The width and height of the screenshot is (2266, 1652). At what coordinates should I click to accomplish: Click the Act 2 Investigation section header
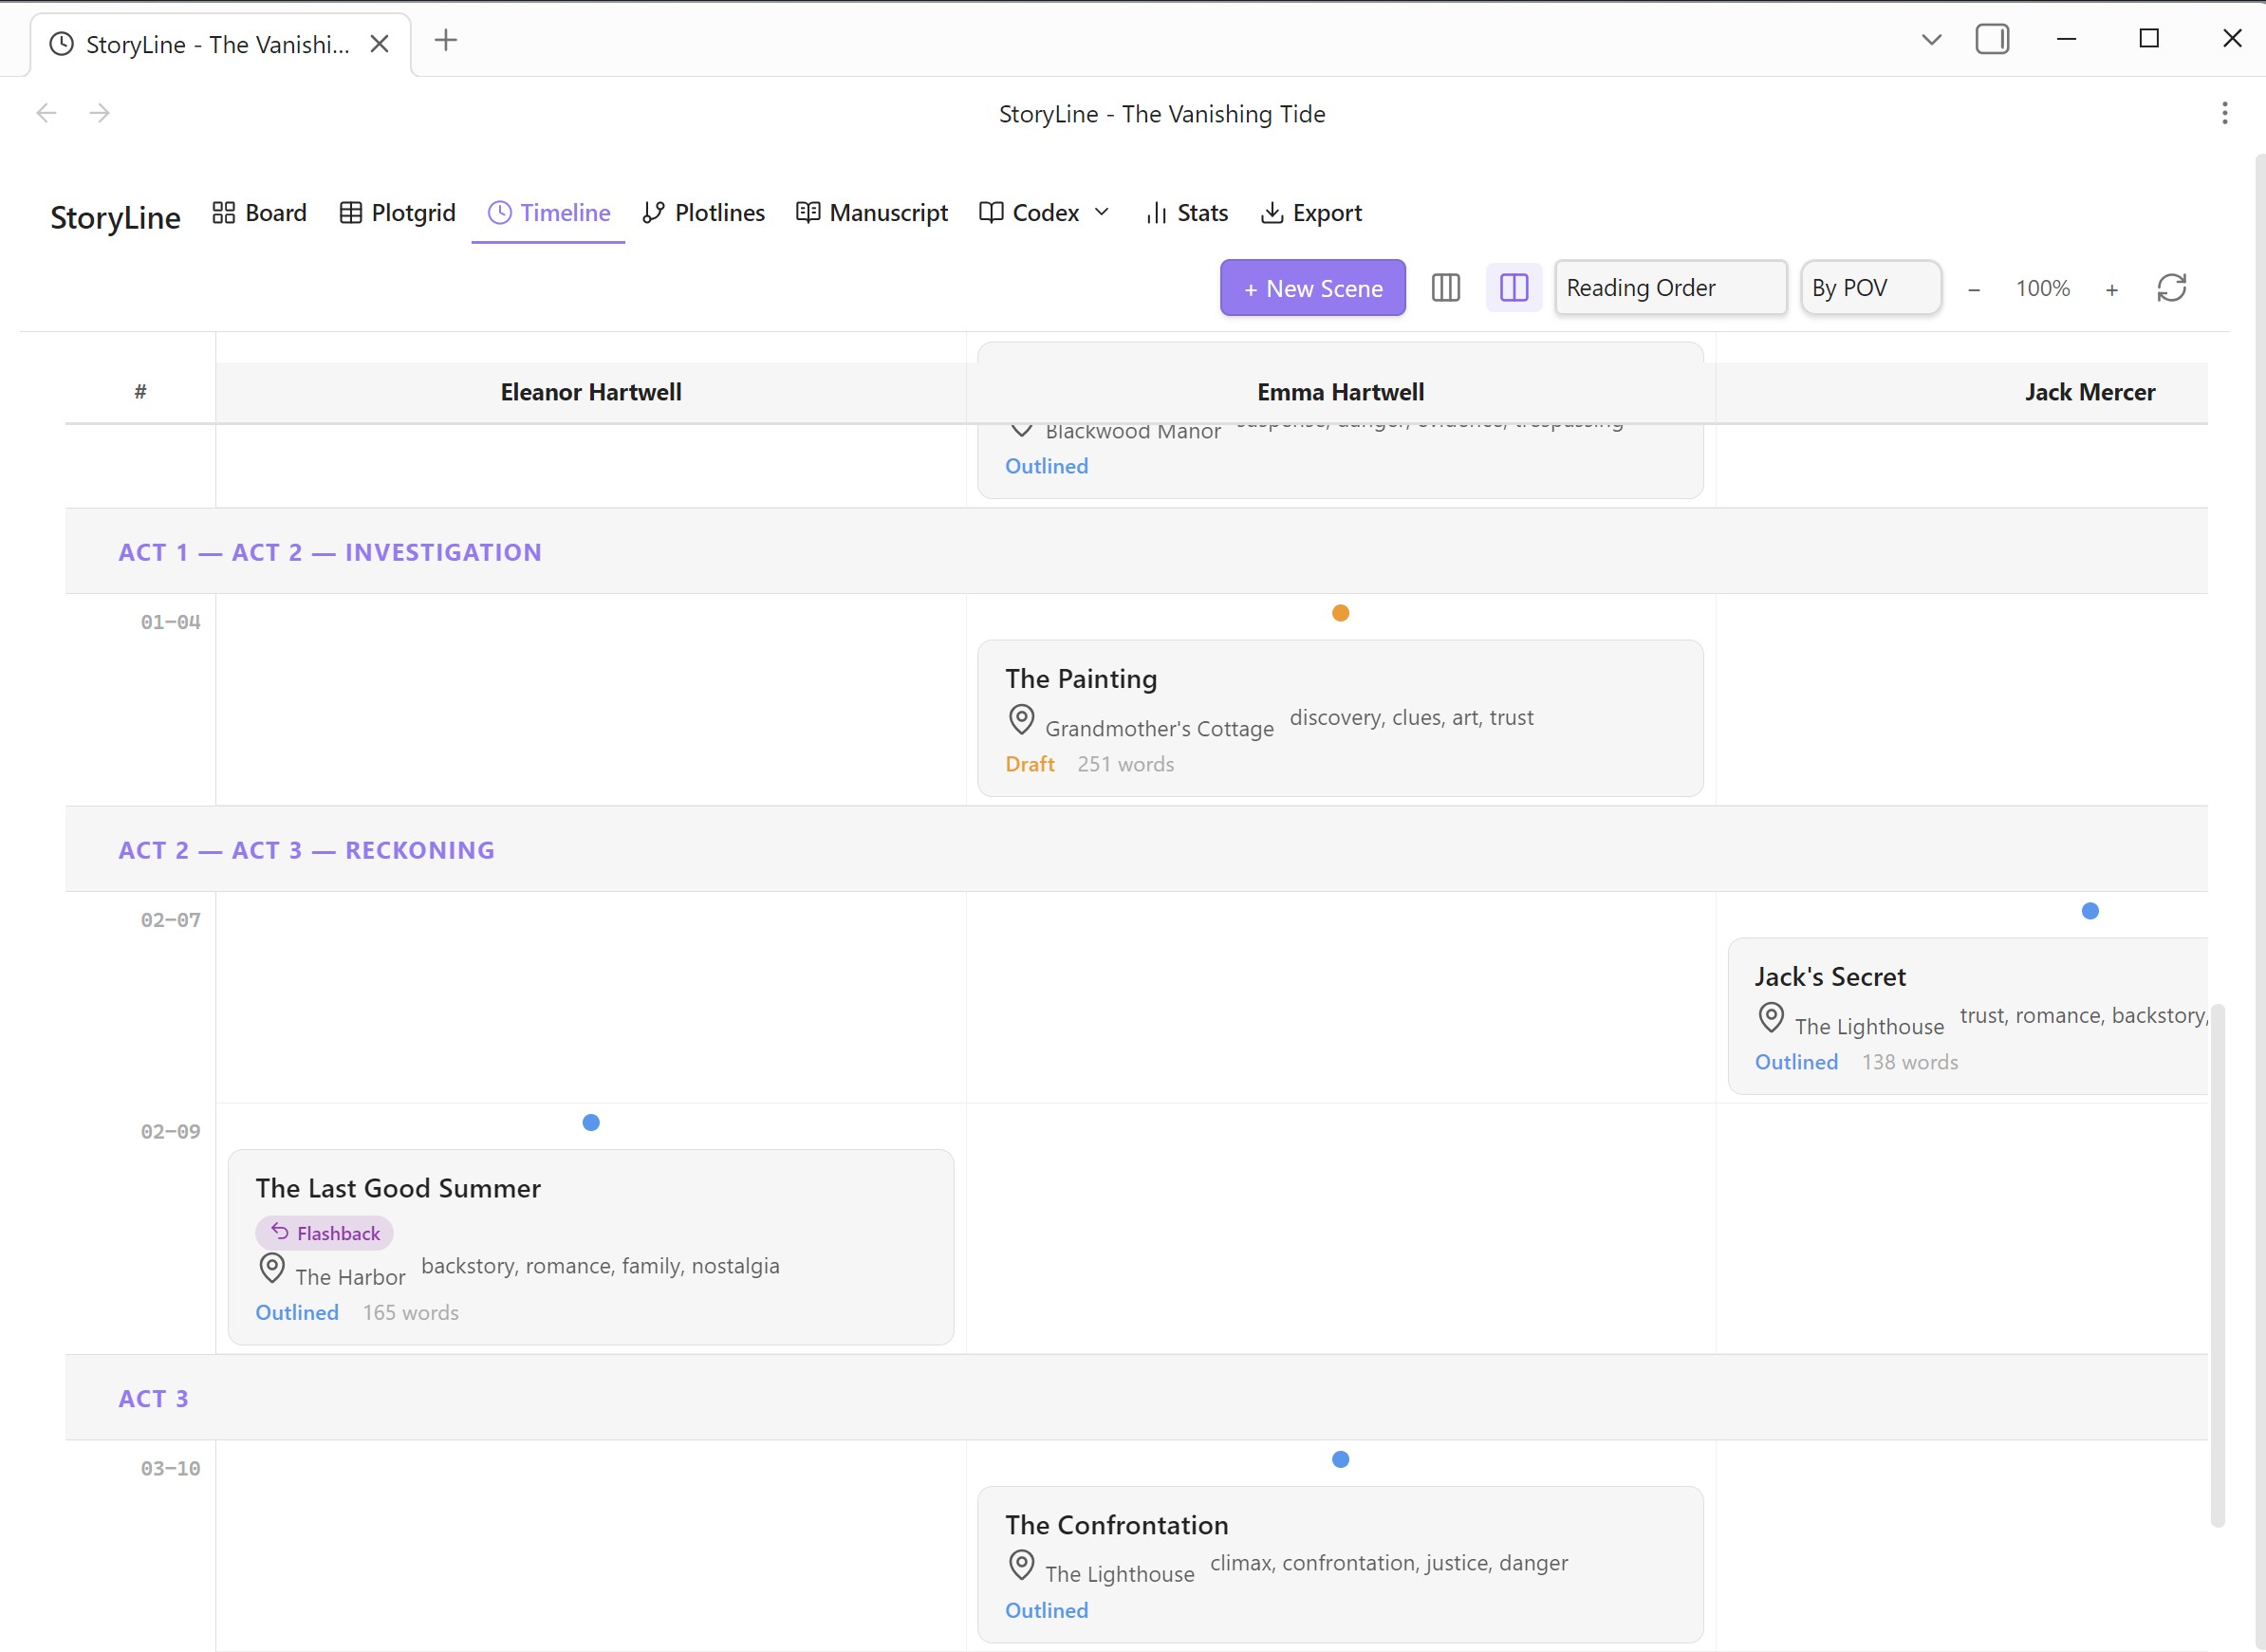tap(1136, 551)
